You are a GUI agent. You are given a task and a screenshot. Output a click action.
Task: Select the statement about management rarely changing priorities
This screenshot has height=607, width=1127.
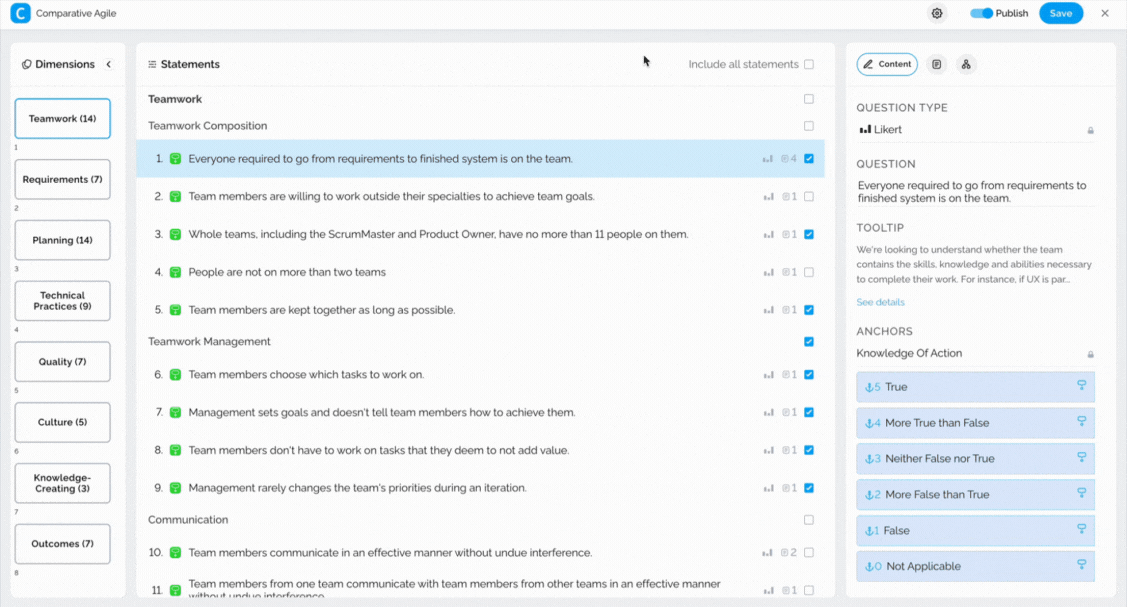click(357, 488)
